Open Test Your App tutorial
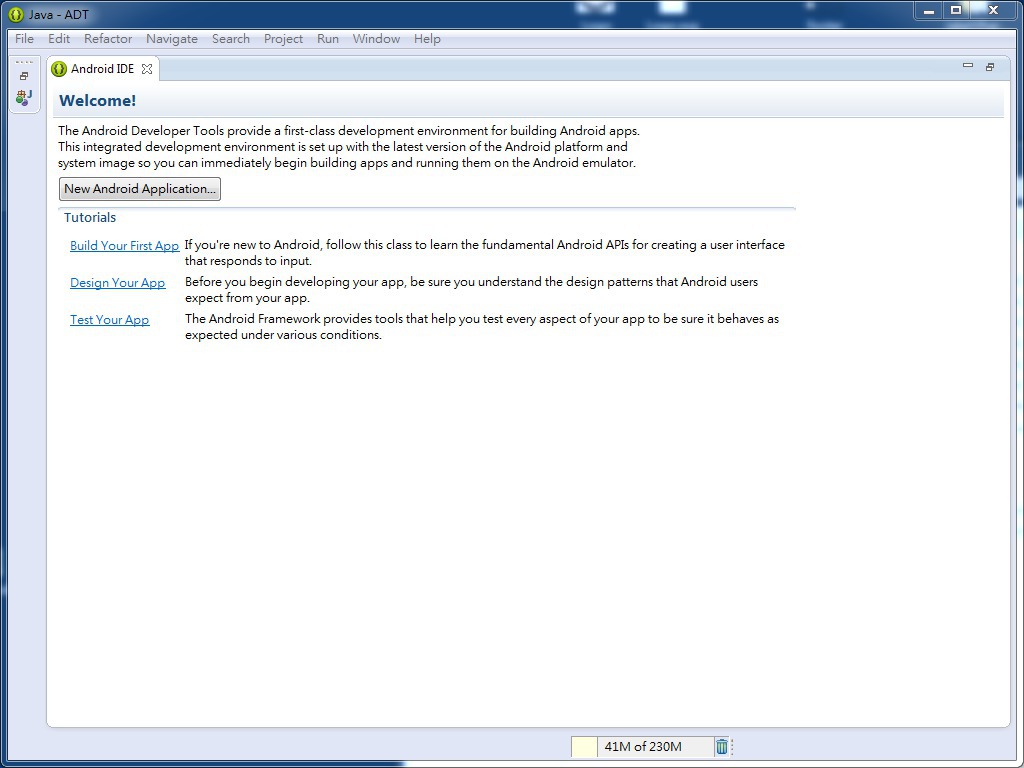 (110, 320)
